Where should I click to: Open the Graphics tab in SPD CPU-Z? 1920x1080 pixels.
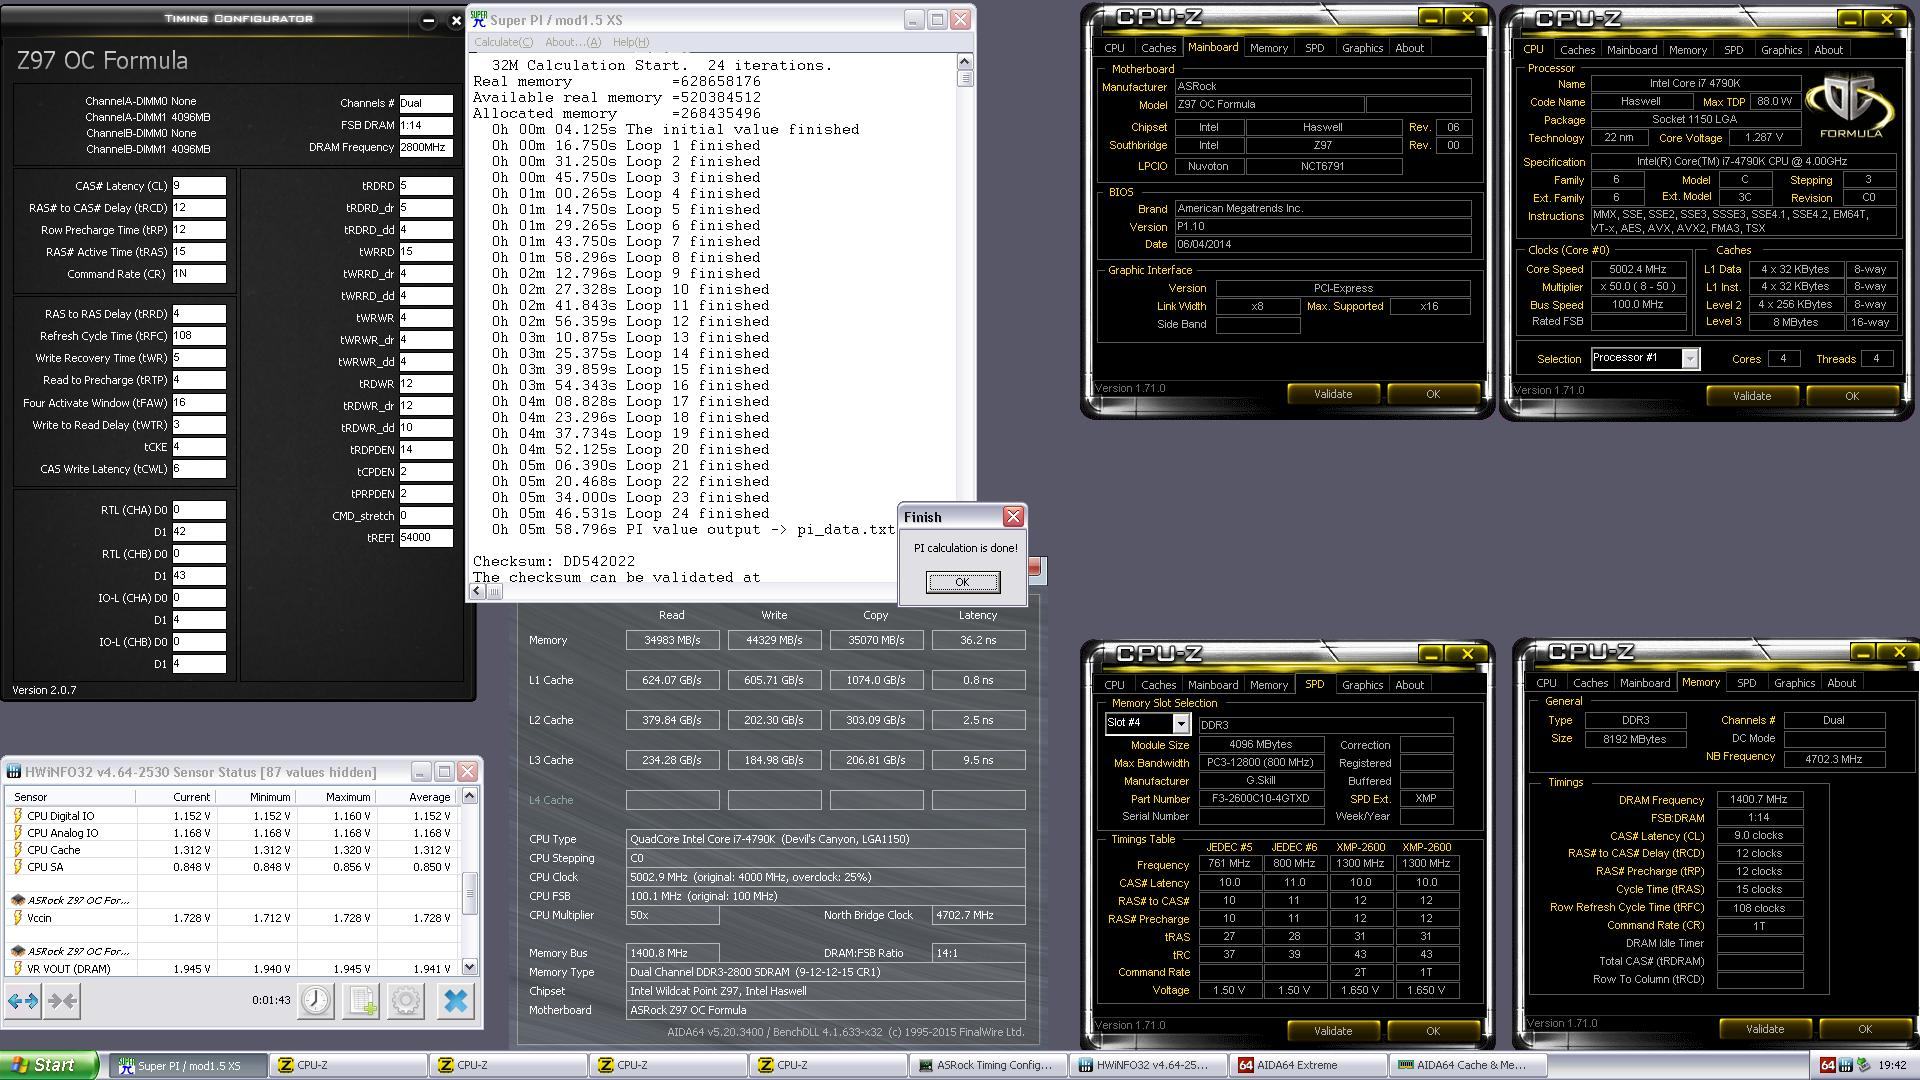click(x=1362, y=685)
